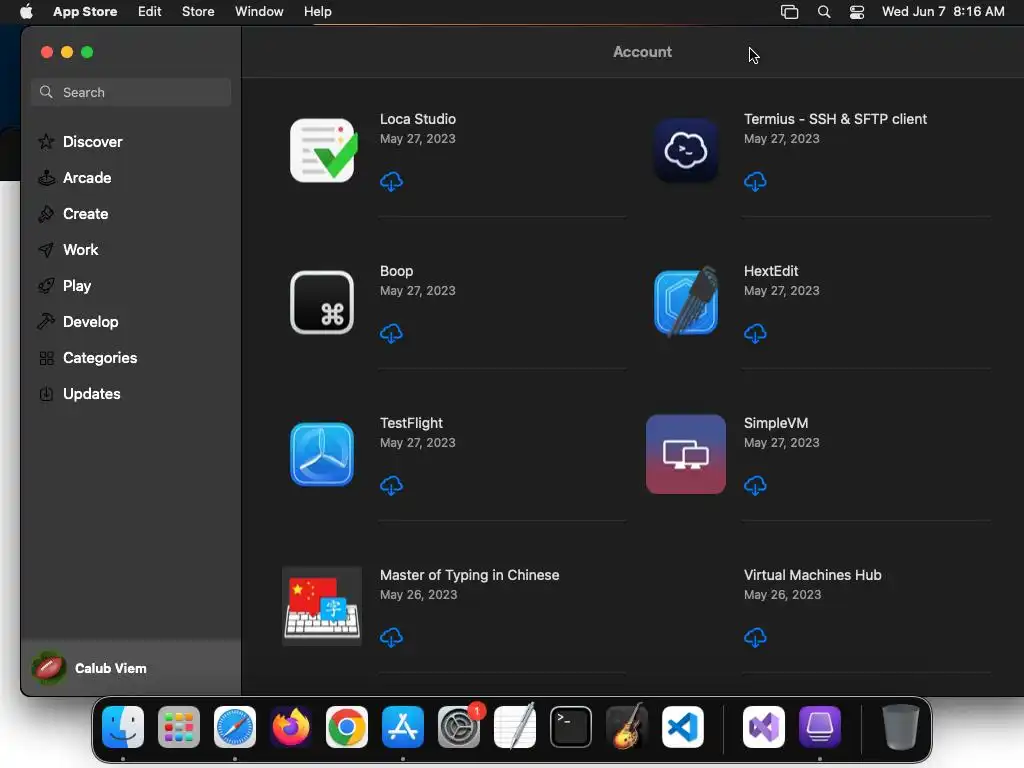This screenshot has height=768, width=1024.
Task: Open the TestFlight app icon
Action: 322,455
